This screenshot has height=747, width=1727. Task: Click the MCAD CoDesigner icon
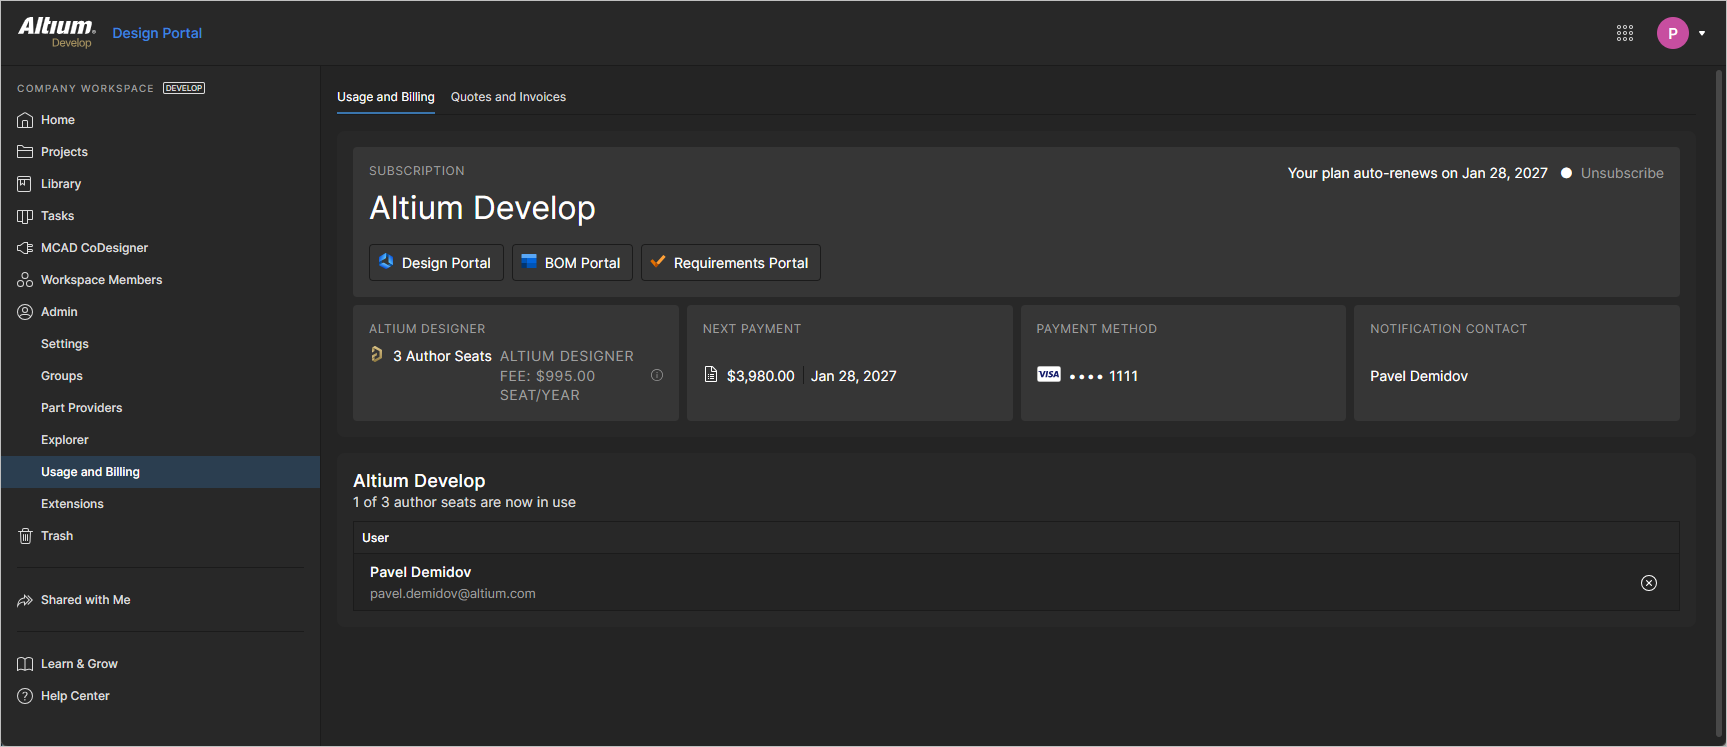click(x=25, y=248)
